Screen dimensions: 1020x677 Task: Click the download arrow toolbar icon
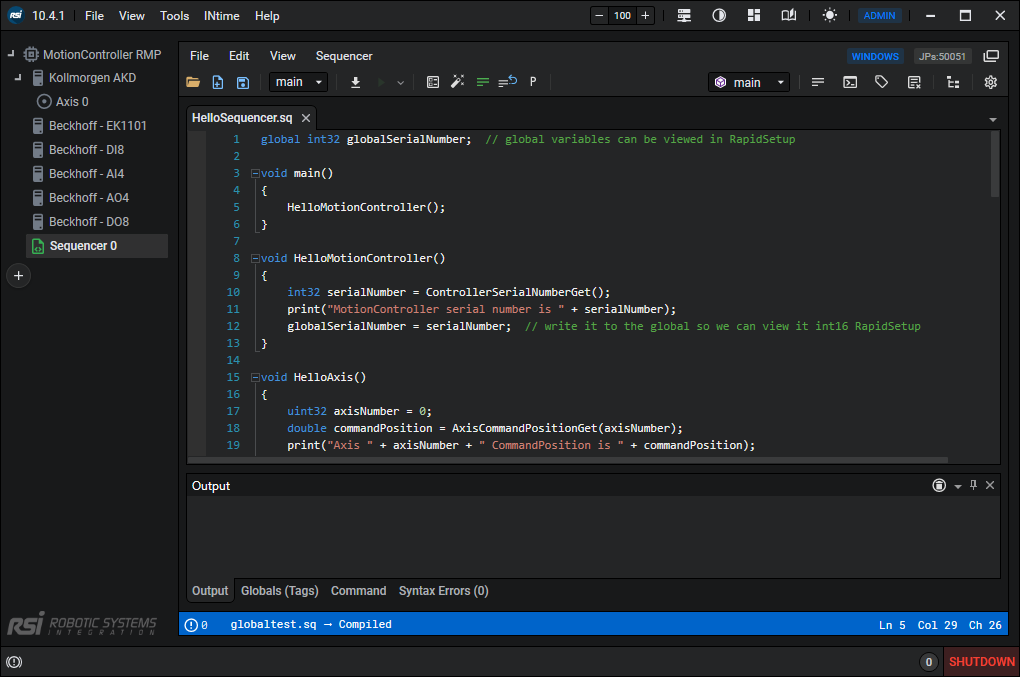click(x=356, y=82)
